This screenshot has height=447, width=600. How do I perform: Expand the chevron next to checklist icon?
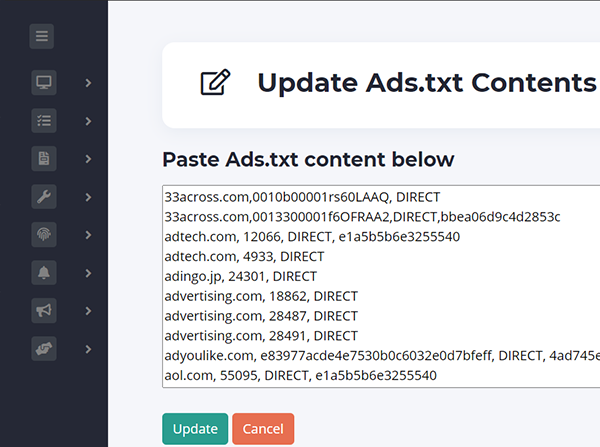click(x=88, y=121)
